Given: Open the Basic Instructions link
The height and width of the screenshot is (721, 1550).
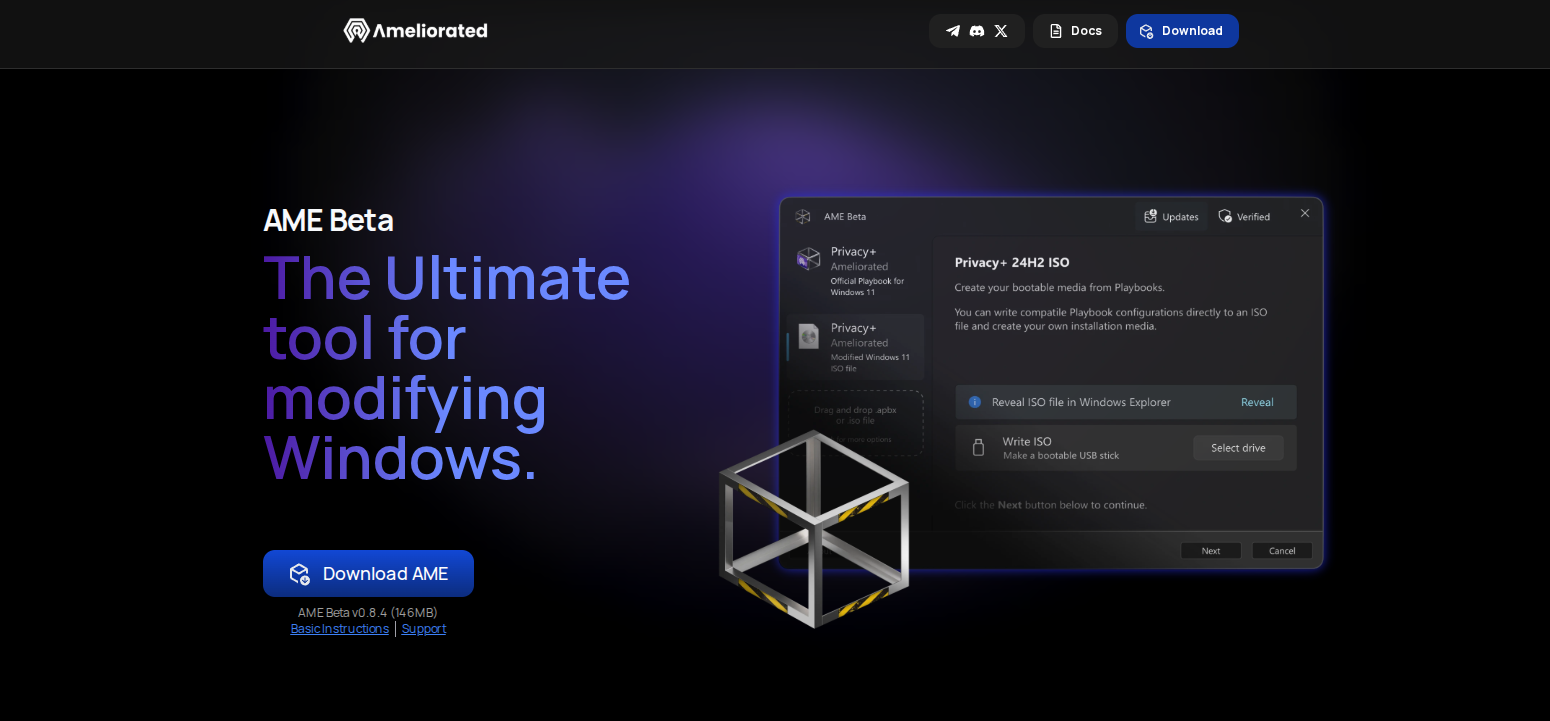Looking at the screenshot, I should [x=340, y=629].
